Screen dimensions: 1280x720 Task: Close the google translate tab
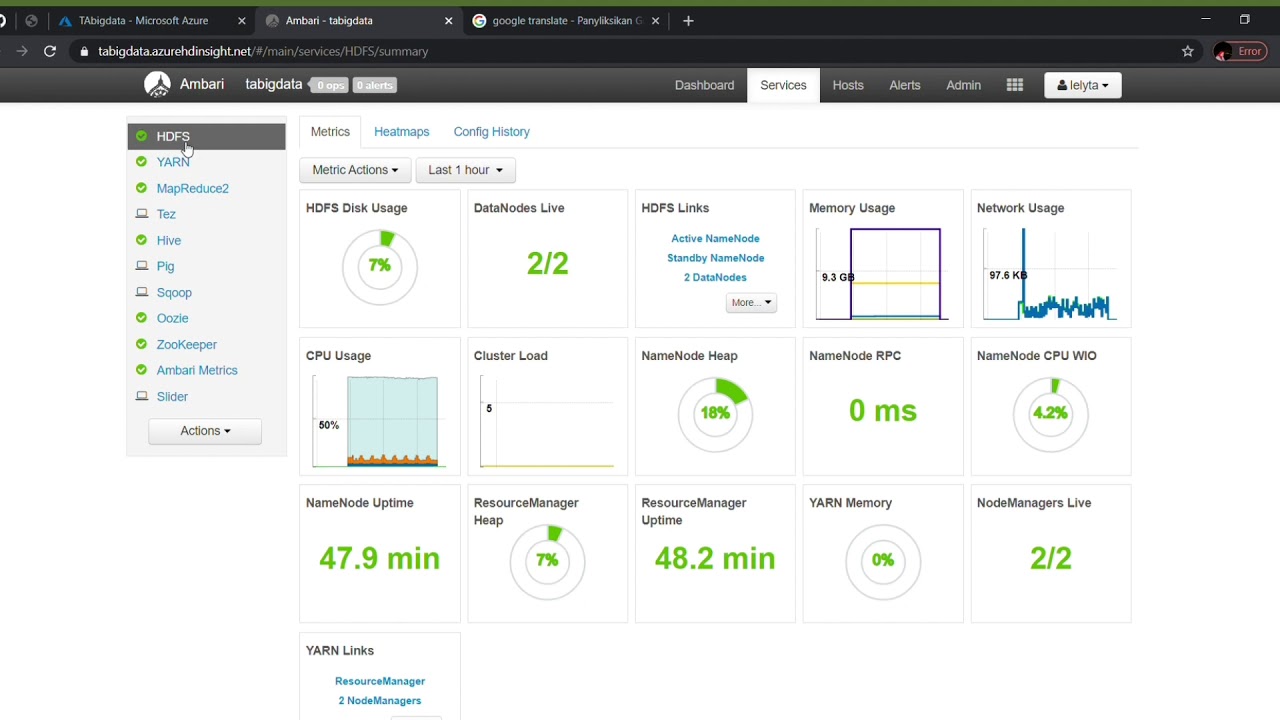(656, 20)
